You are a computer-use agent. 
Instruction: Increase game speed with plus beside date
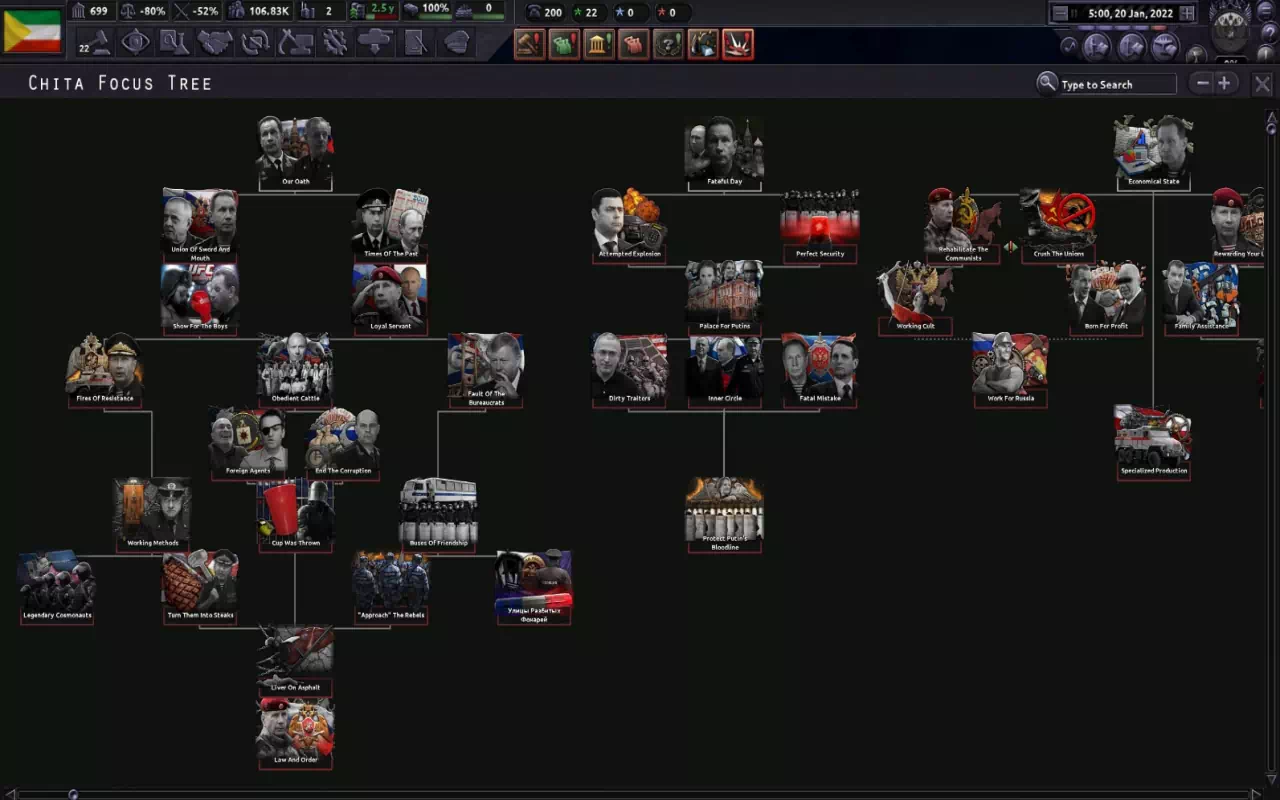(x=1186, y=13)
